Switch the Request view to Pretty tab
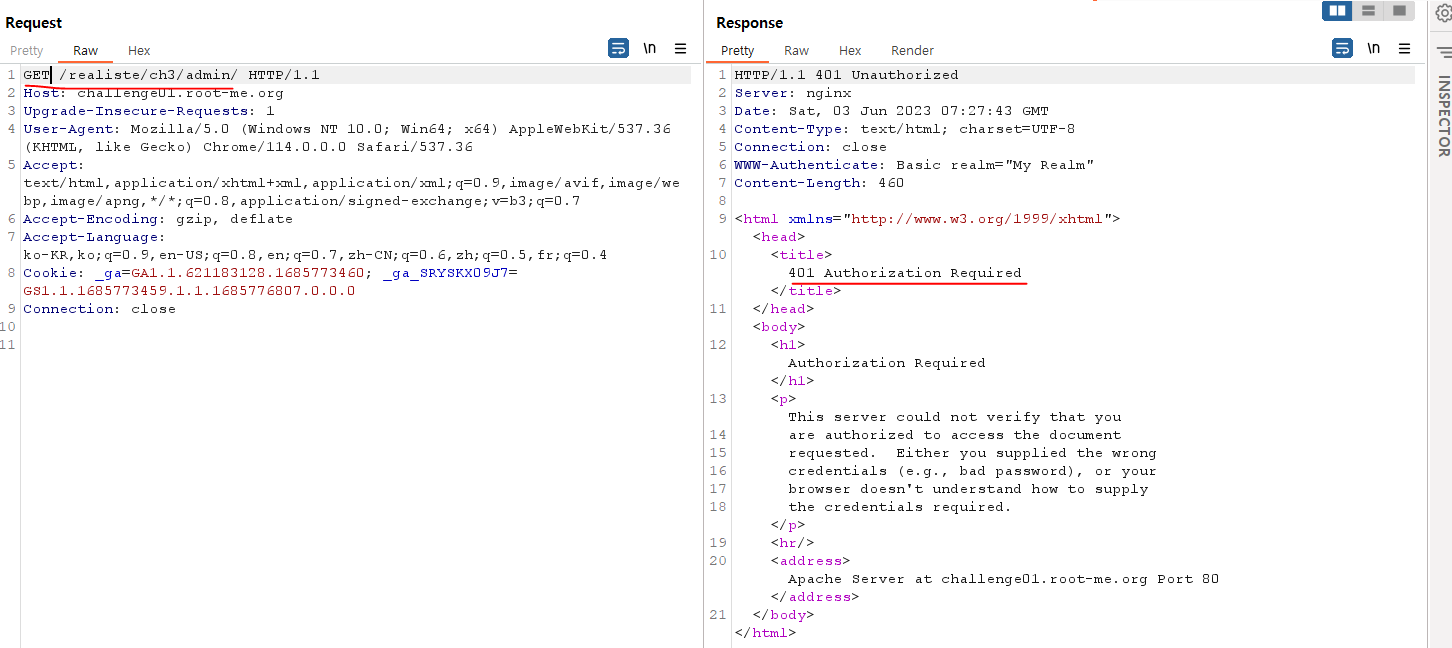Screen dimensions: 1452x648 [27, 50]
